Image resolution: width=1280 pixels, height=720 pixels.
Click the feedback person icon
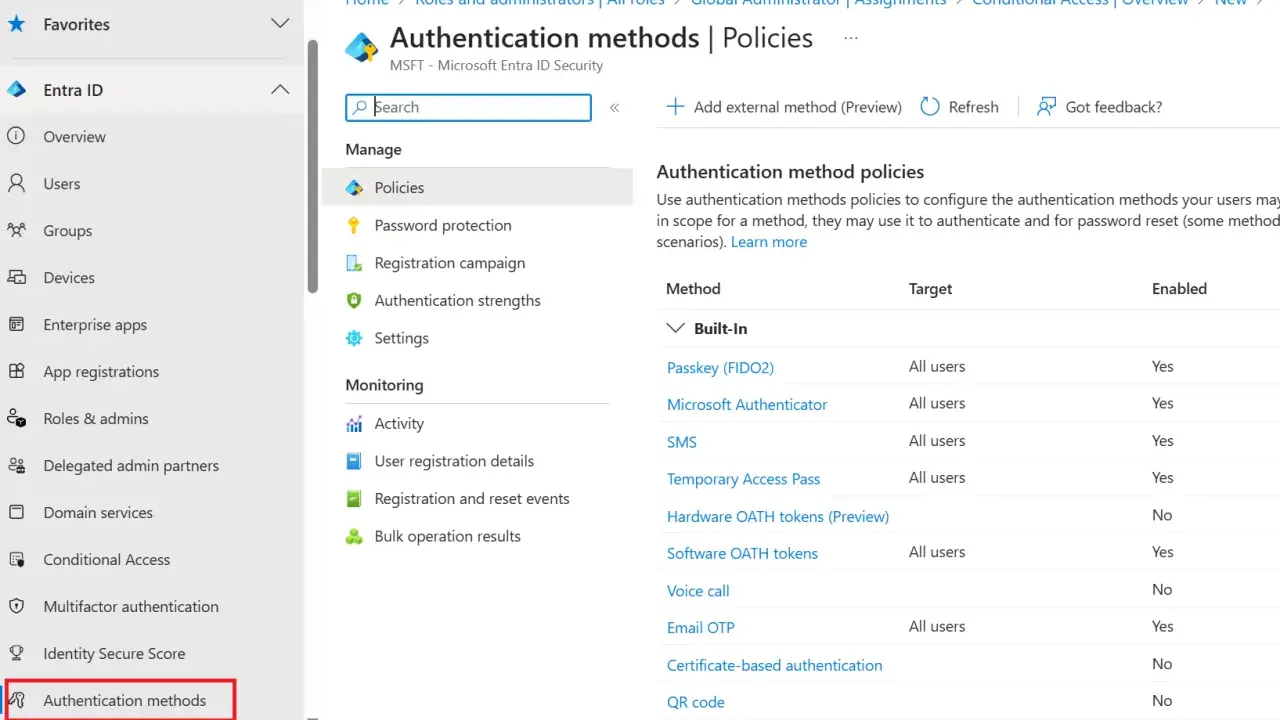click(x=1046, y=107)
